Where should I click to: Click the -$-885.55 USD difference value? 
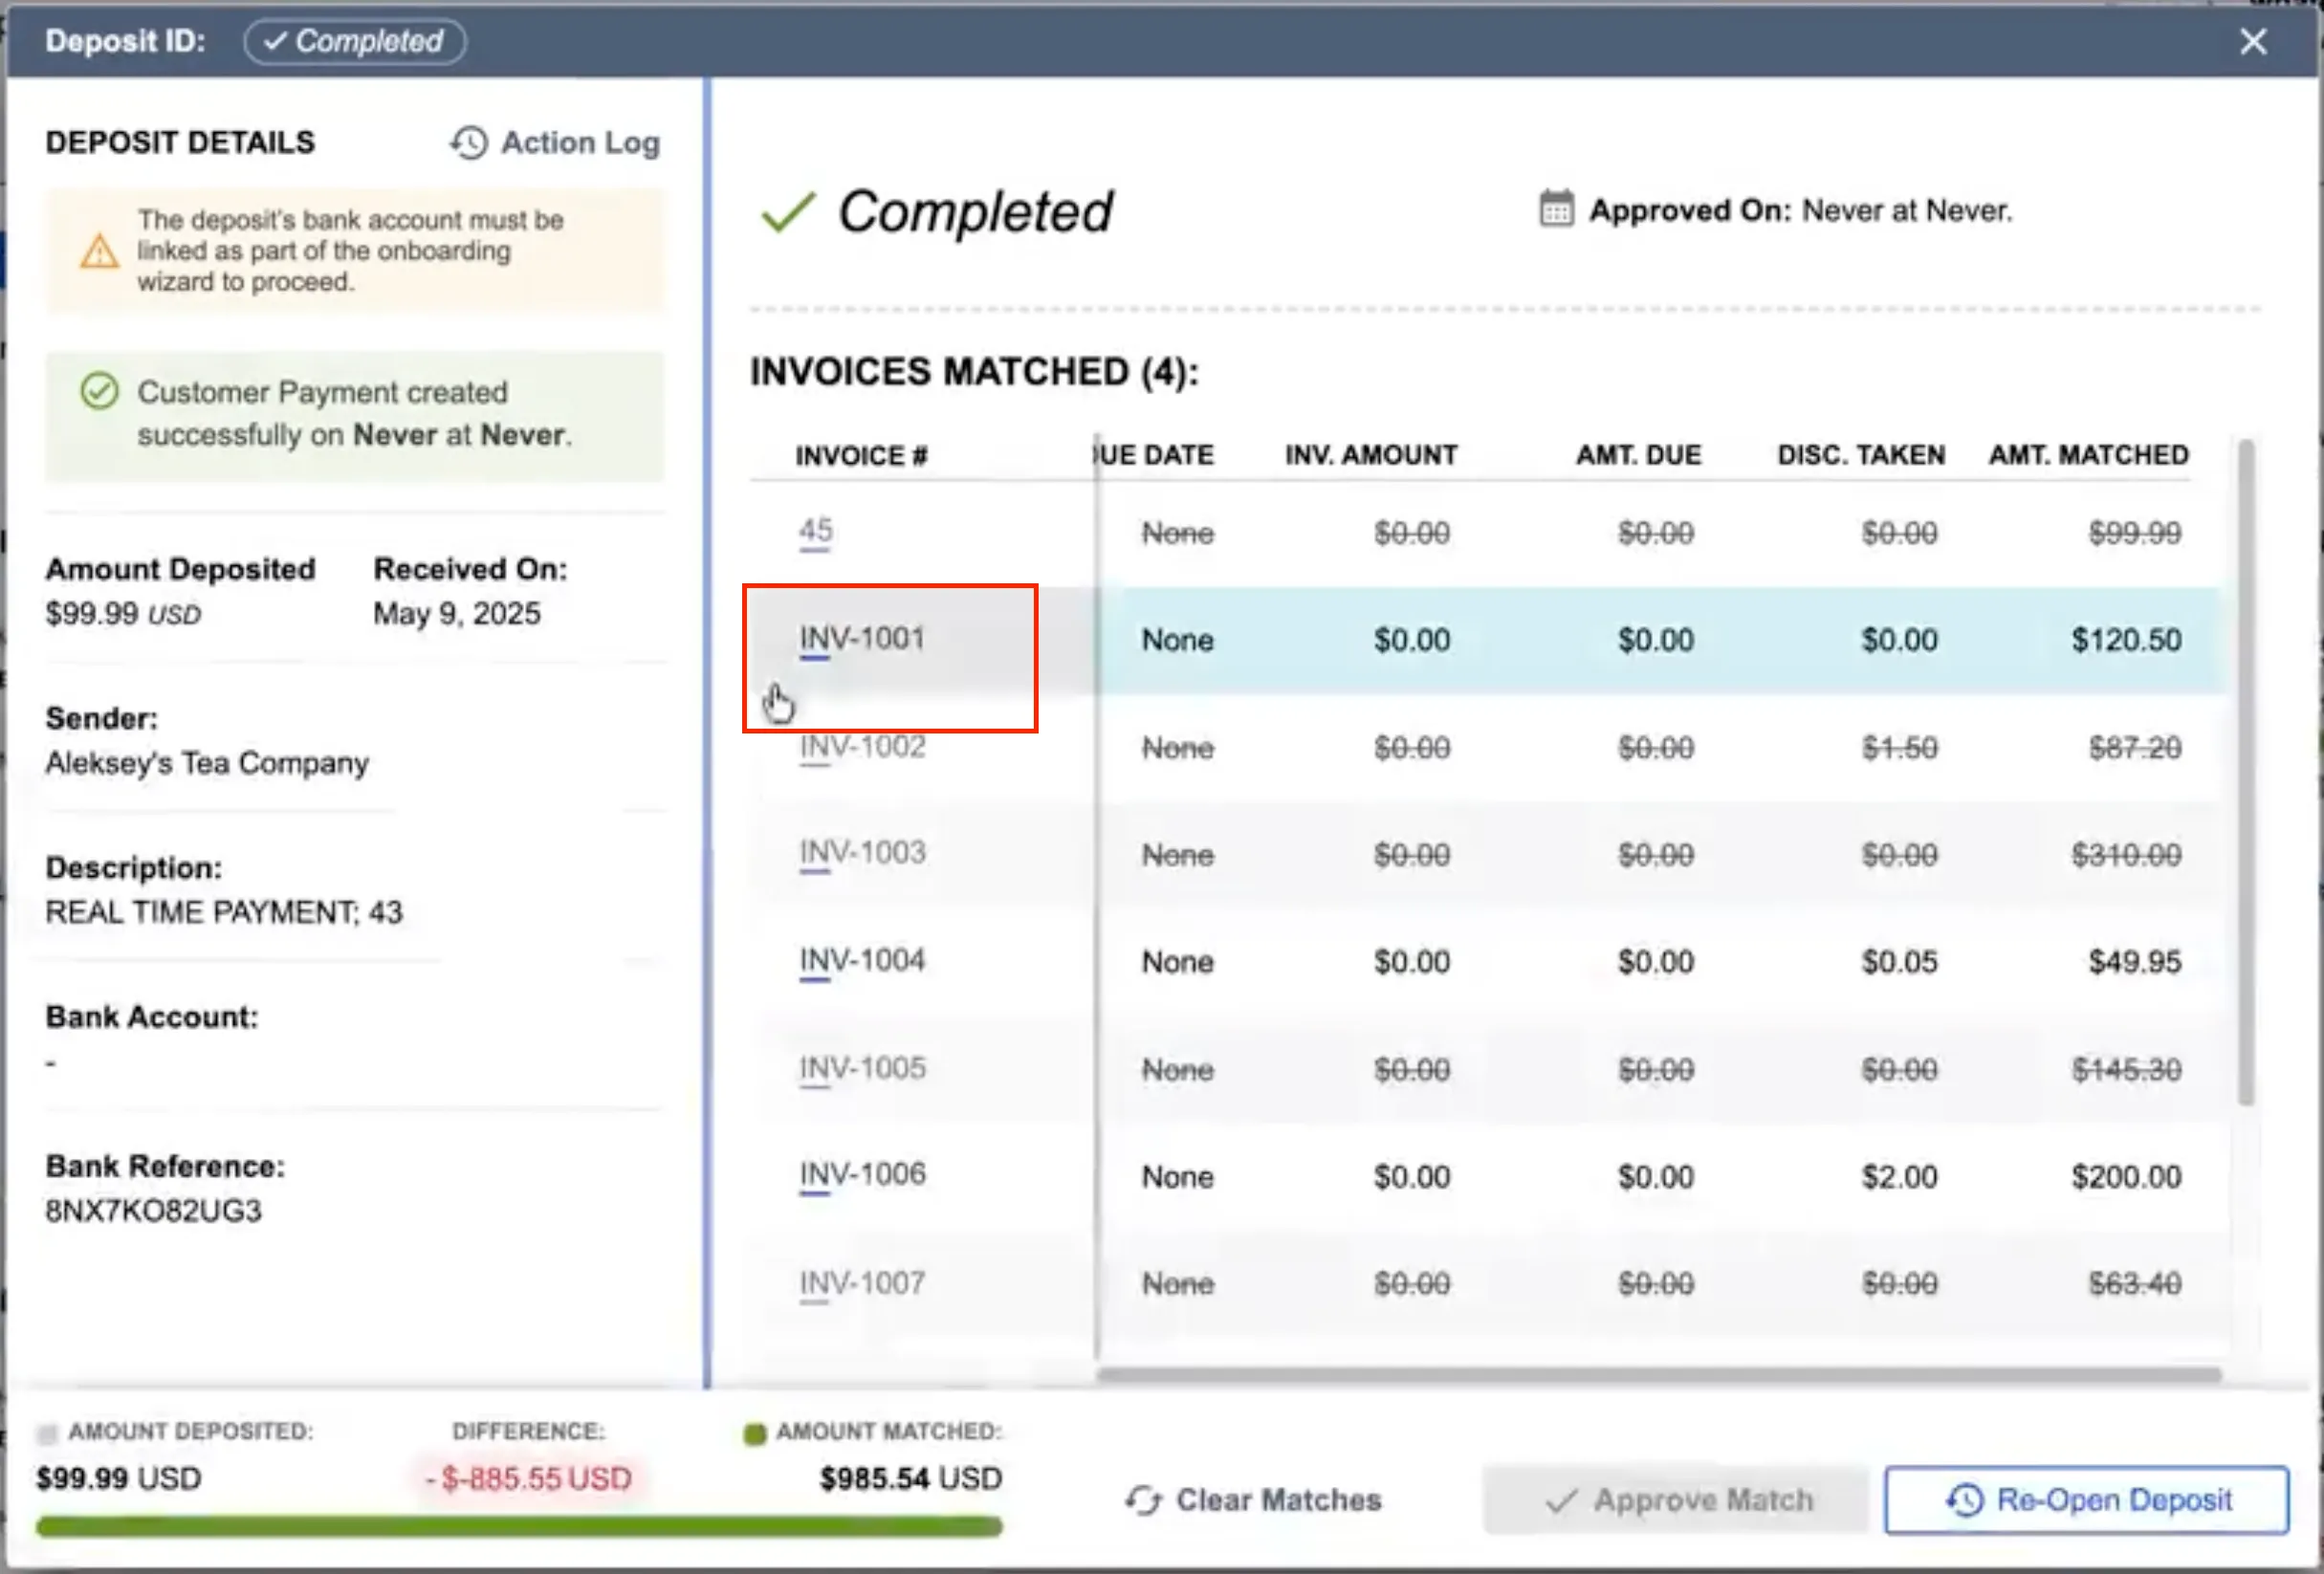pyautogui.click(x=529, y=1479)
